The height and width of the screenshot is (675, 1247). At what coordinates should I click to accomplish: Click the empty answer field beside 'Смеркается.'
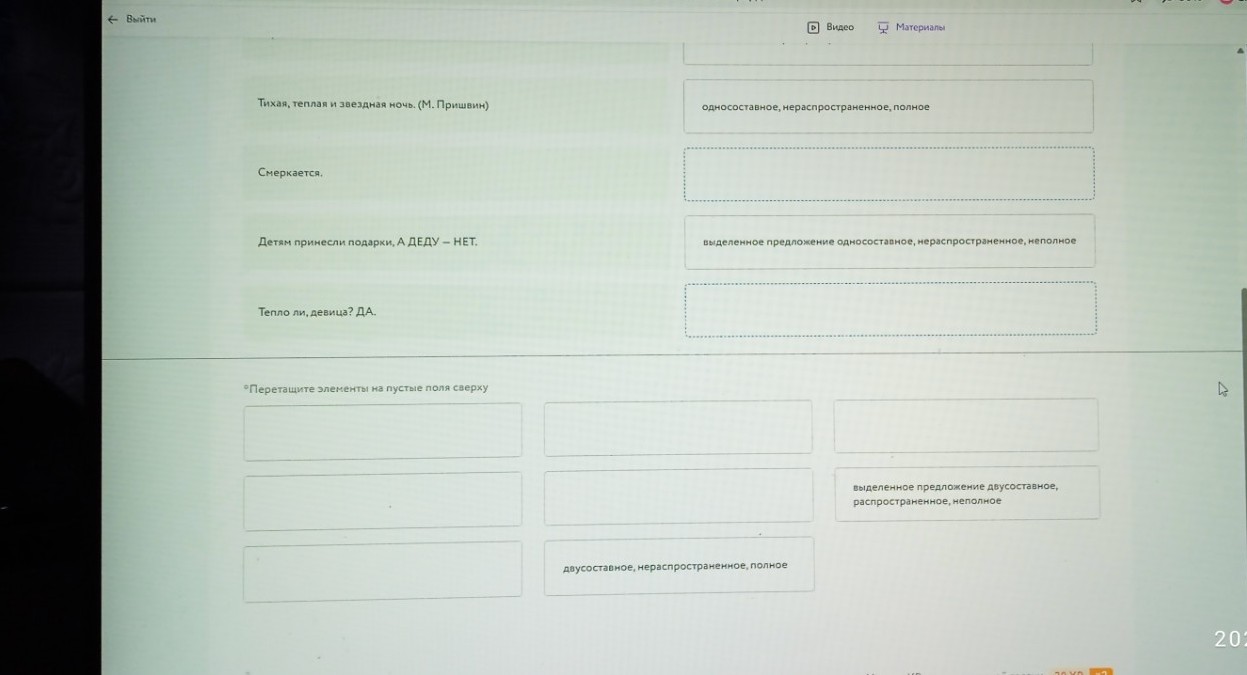(888, 175)
